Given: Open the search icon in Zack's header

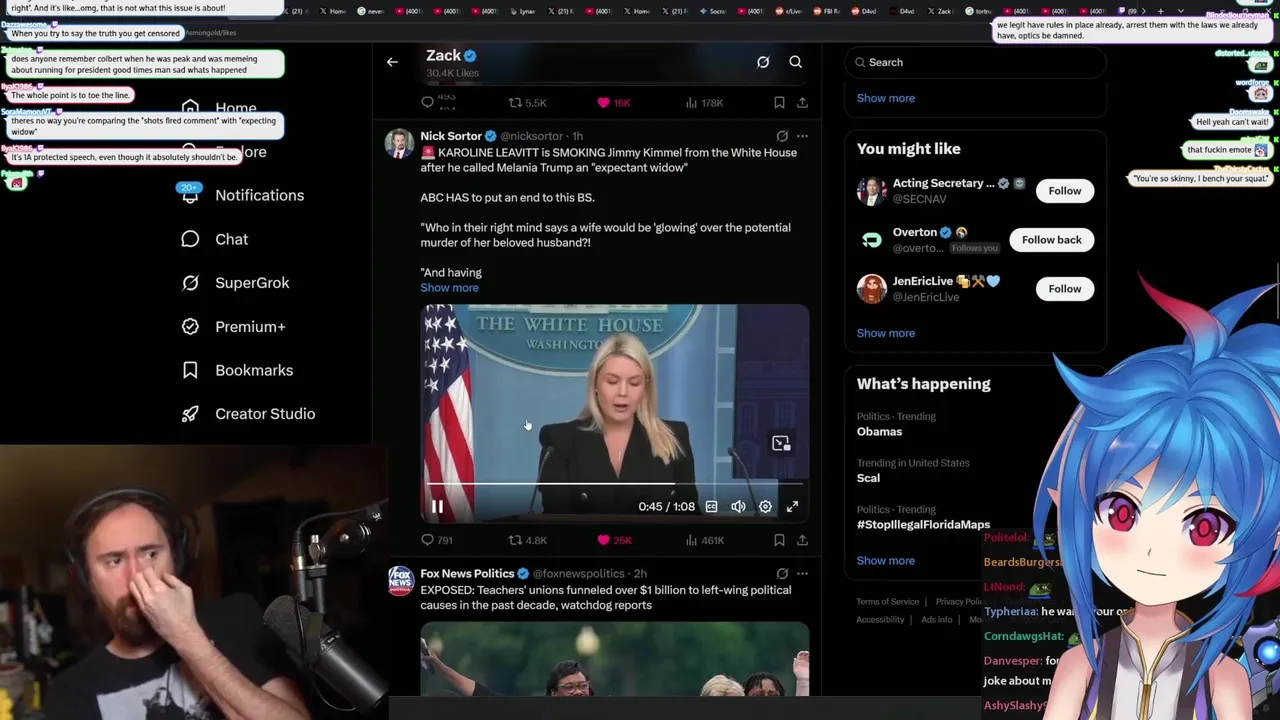Looking at the screenshot, I should [796, 62].
